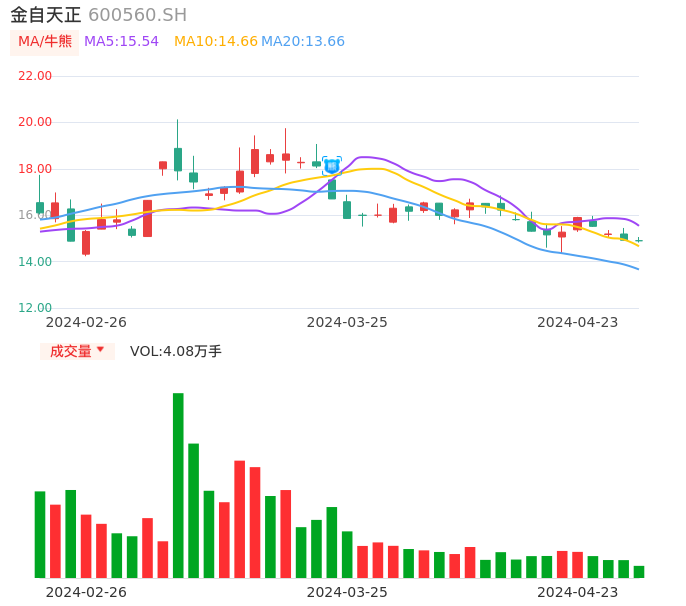Click the MA/牛熊 indicator button
The width and height of the screenshot is (686, 606).
click(45, 42)
